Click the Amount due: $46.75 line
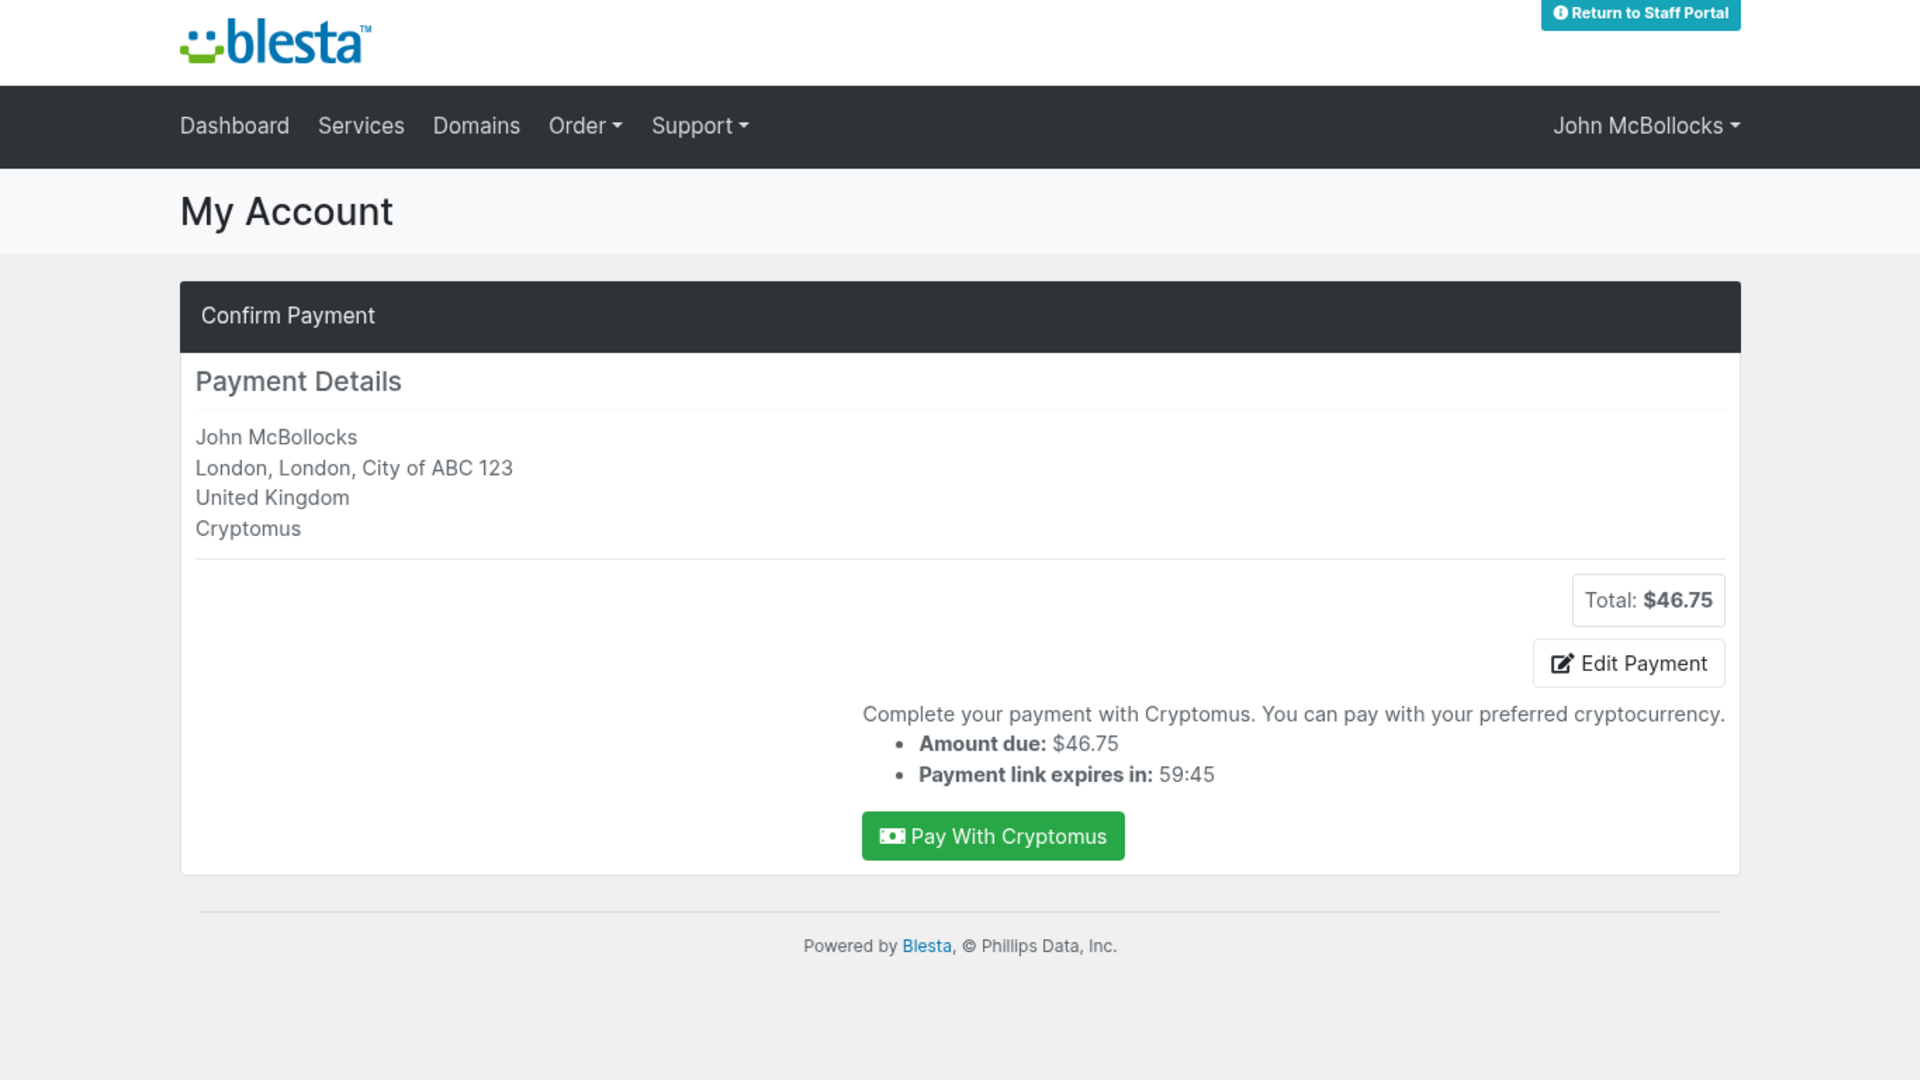The image size is (1920, 1080). point(1018,744)
